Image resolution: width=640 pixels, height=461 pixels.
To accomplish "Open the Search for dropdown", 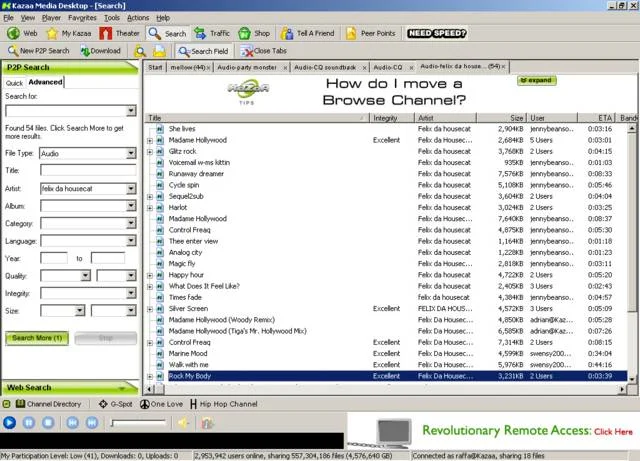I will point(131,111).
